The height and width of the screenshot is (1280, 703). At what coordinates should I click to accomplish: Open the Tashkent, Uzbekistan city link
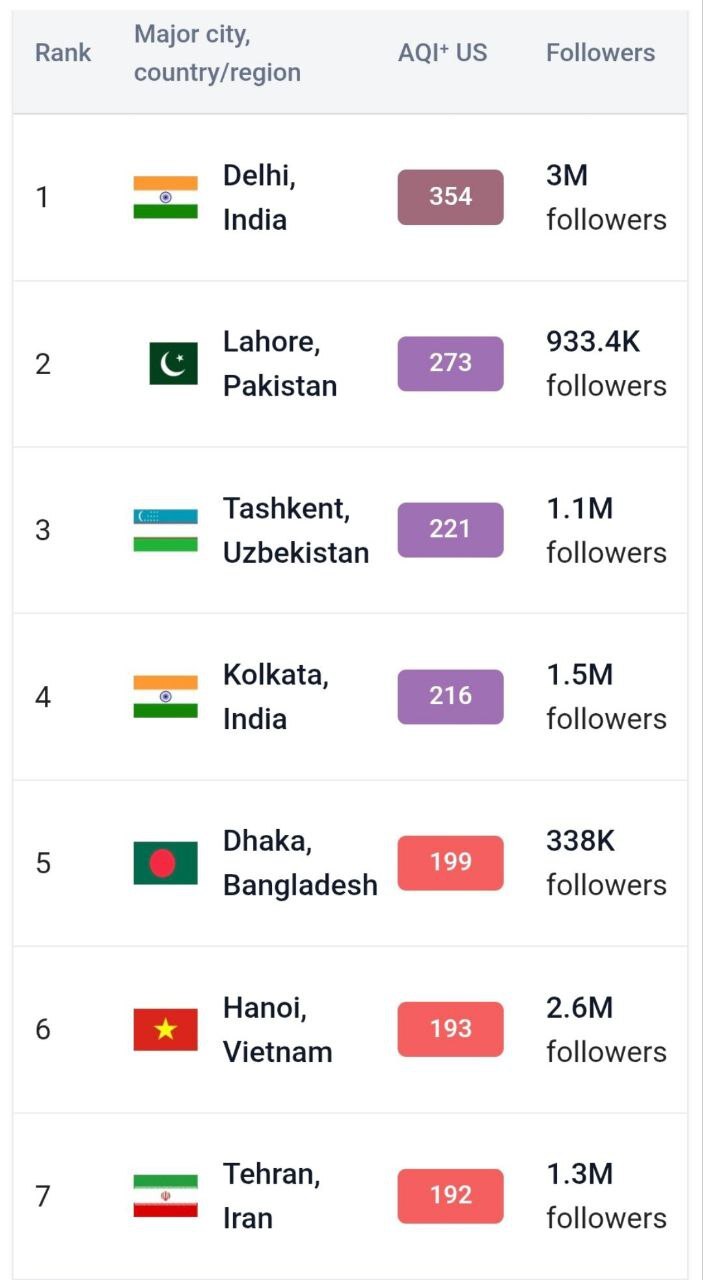(295, 530)
